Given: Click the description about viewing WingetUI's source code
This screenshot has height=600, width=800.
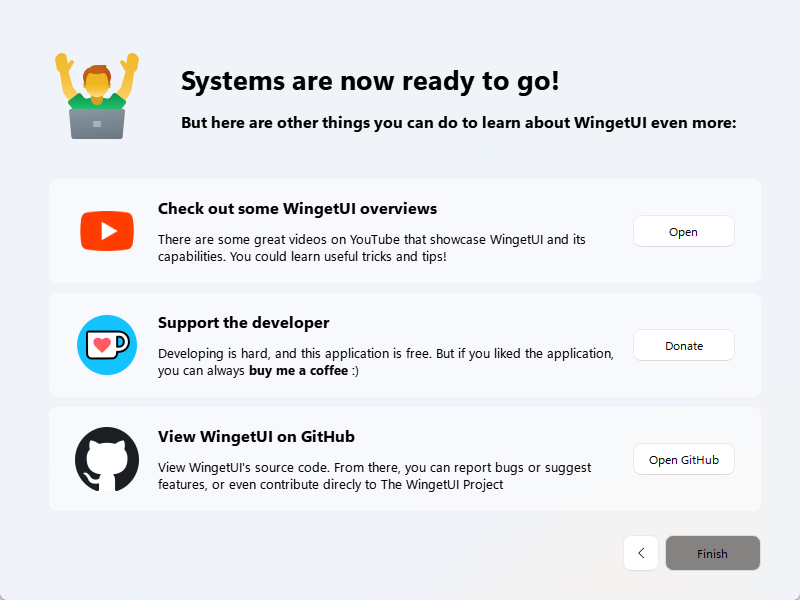Looking at the screenshot, I should tap(374, 476).
